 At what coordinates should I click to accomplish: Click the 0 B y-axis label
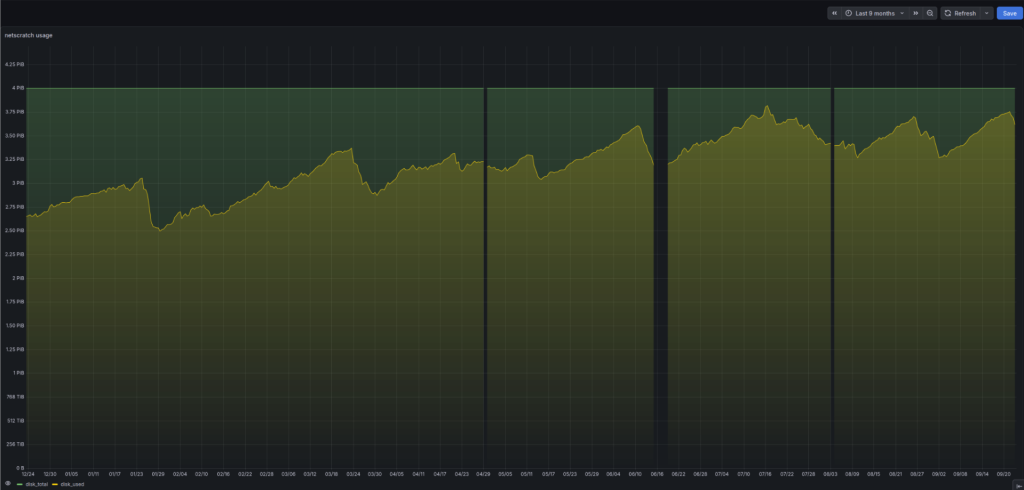21,468
